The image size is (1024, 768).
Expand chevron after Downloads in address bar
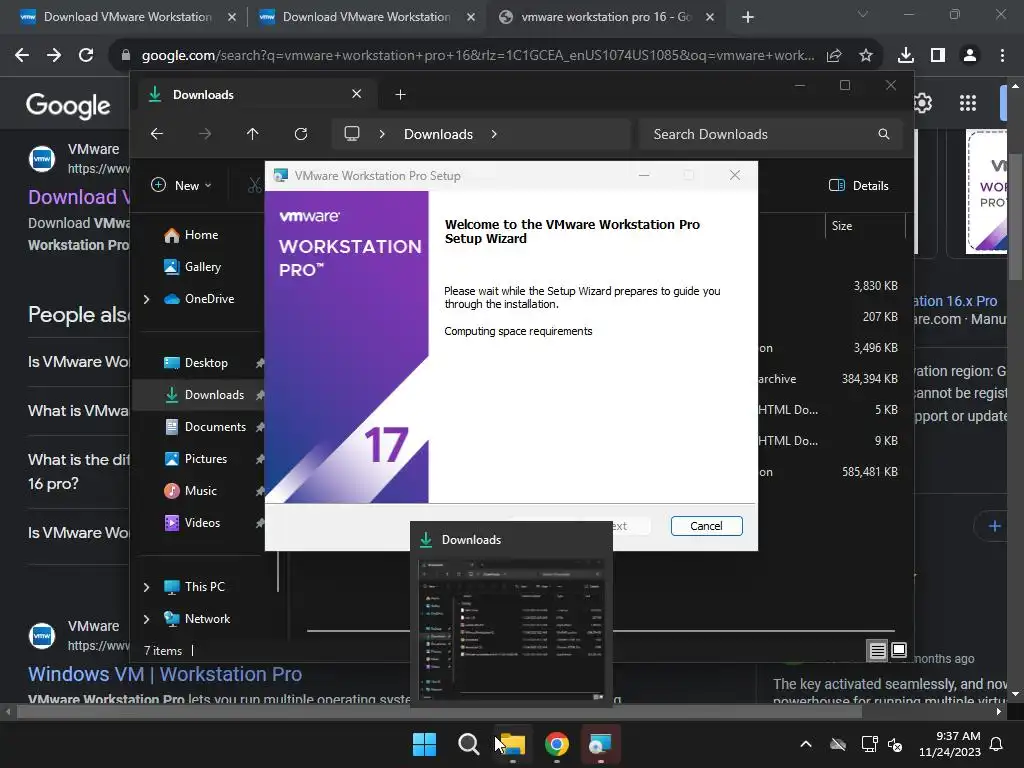[x=494, y=134]
